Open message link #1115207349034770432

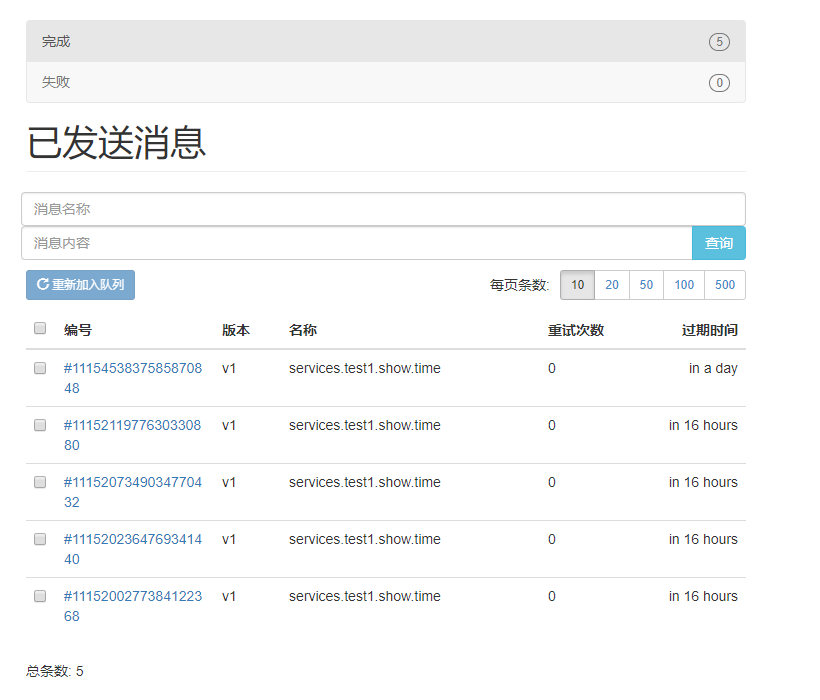pyautogui.click(x=133, y=492)
